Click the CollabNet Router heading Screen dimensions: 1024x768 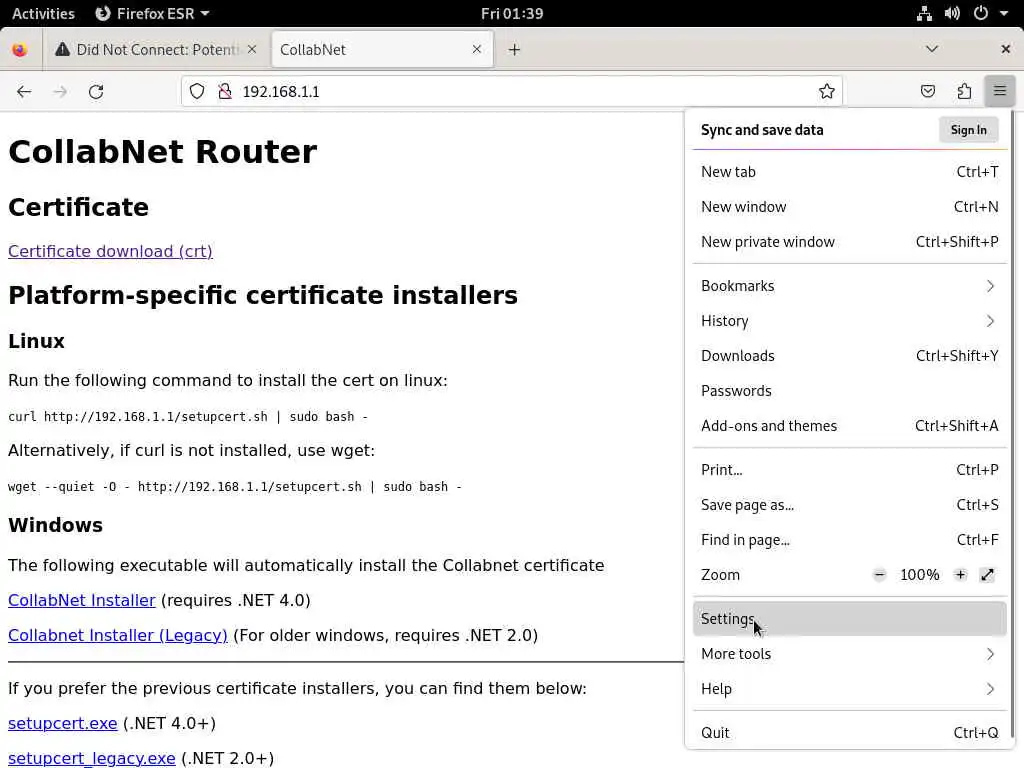click(163, 152)
